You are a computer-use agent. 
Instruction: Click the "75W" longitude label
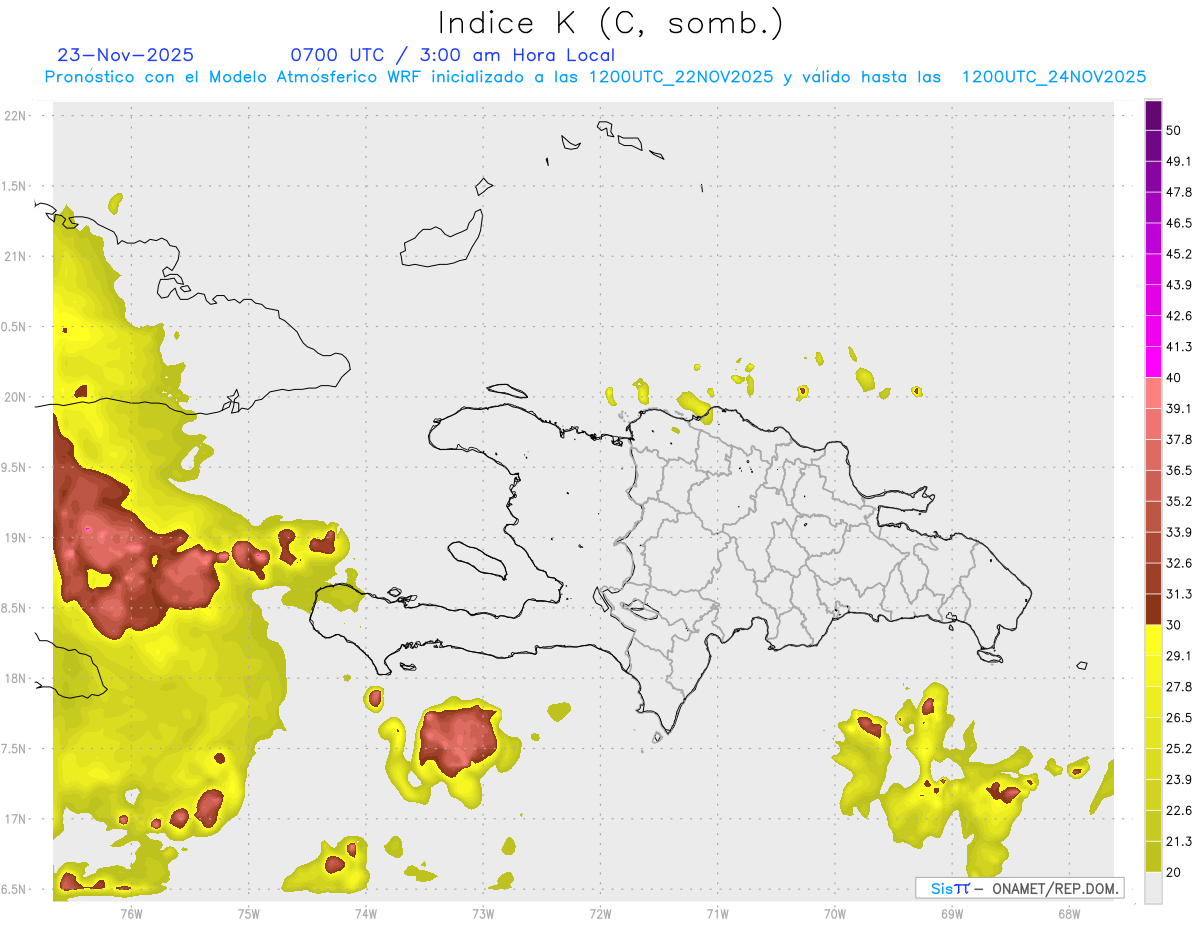pos(248,913)
